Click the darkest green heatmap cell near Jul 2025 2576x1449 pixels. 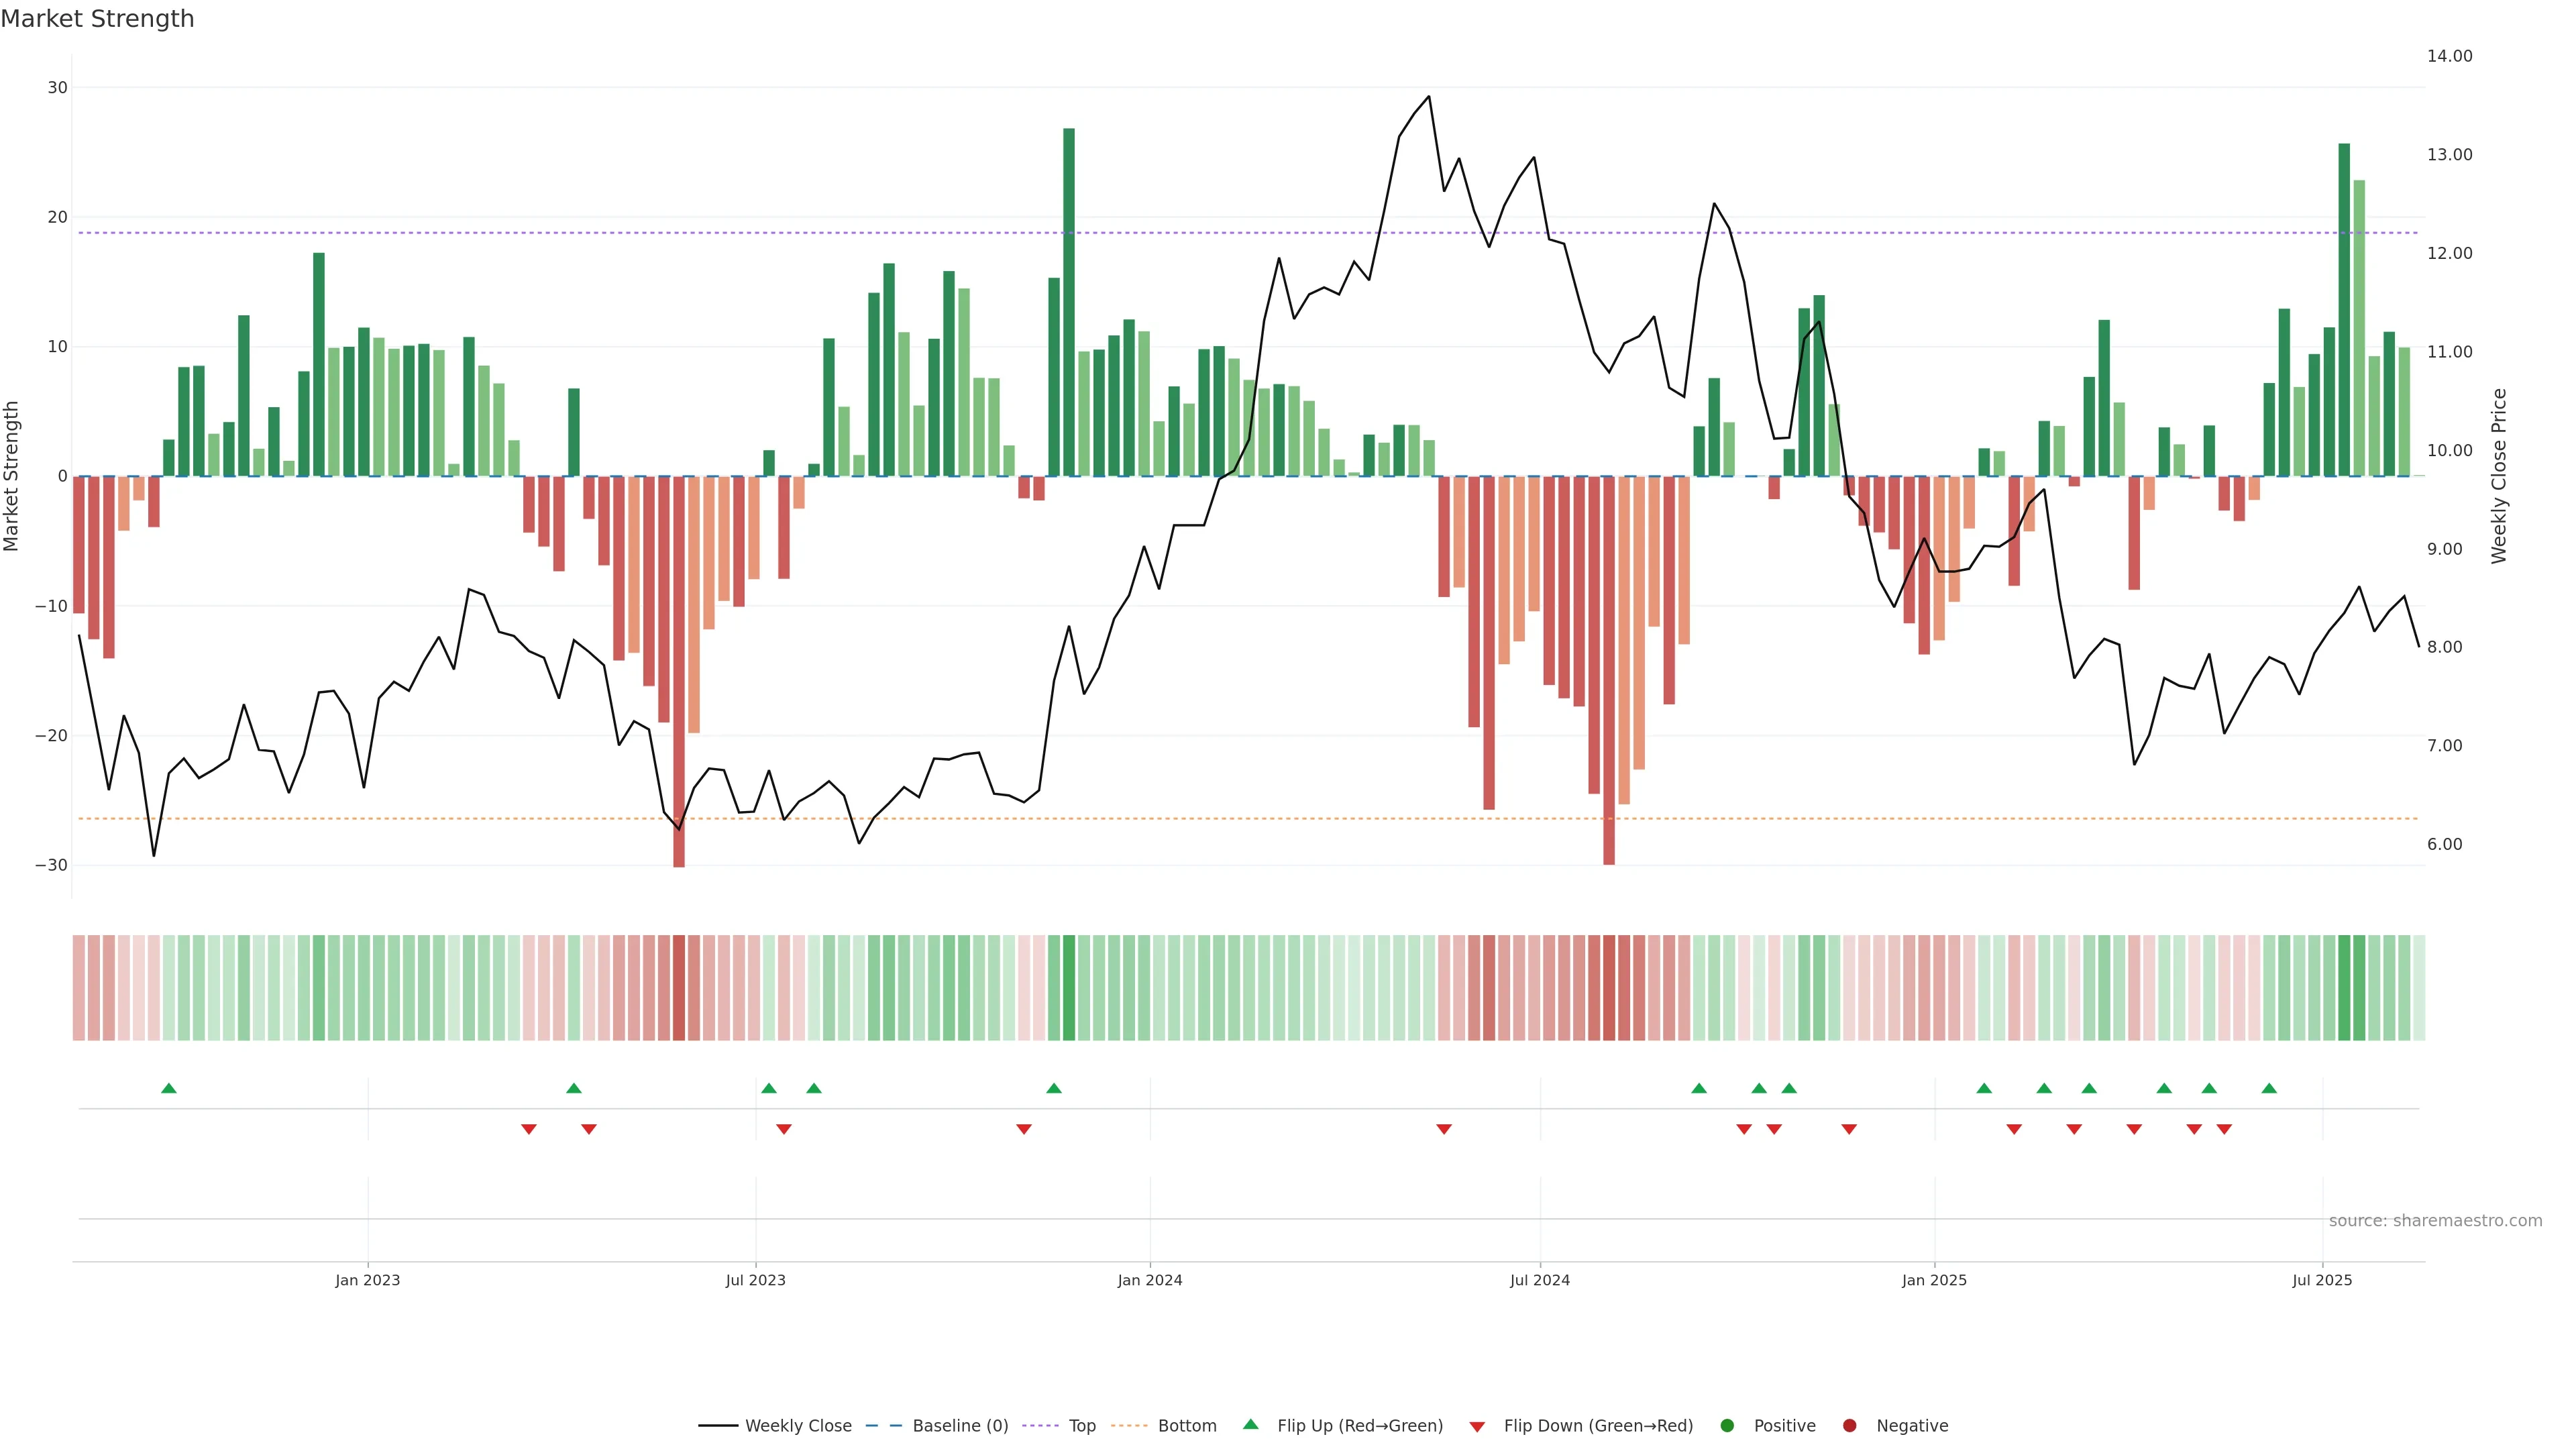[2344, 988]
